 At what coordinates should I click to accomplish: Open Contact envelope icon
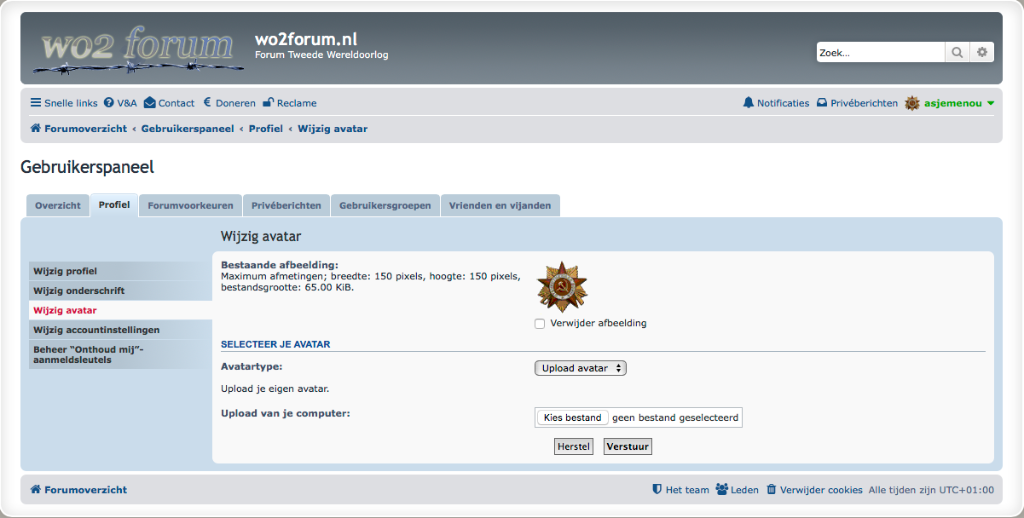pyautogui.click(x=150, y=103)
